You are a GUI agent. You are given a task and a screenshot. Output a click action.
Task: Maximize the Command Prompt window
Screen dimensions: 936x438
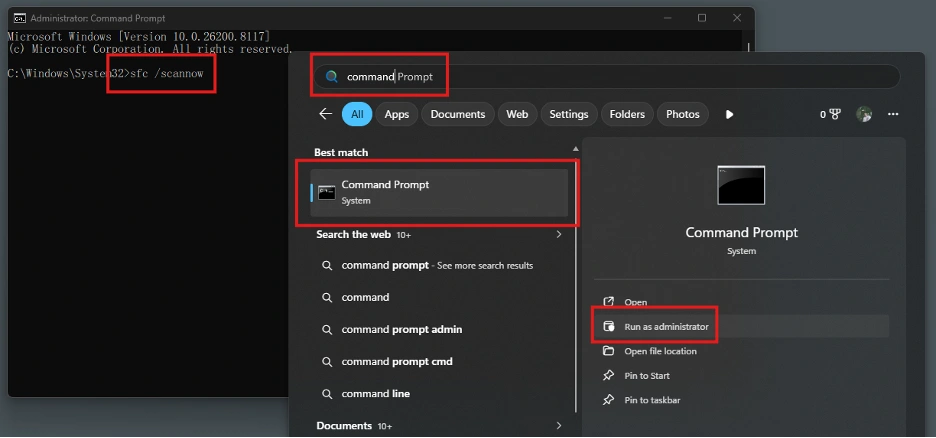pos(702,18)
